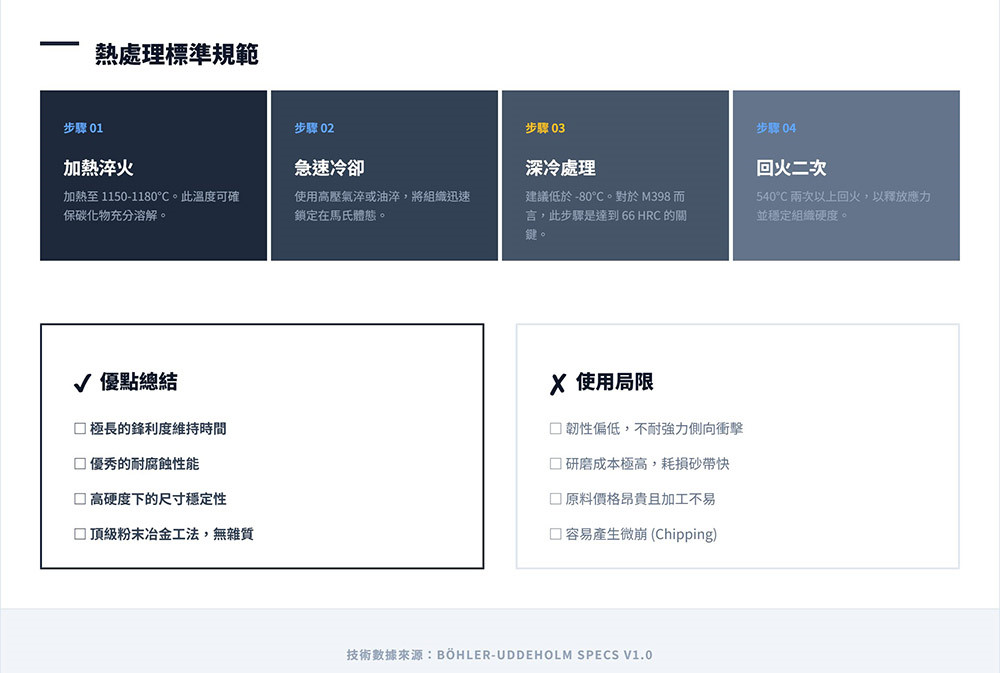Click the 加熱至 1150-1180°C description text
1000x673 pixels.
tap(151, 205)
